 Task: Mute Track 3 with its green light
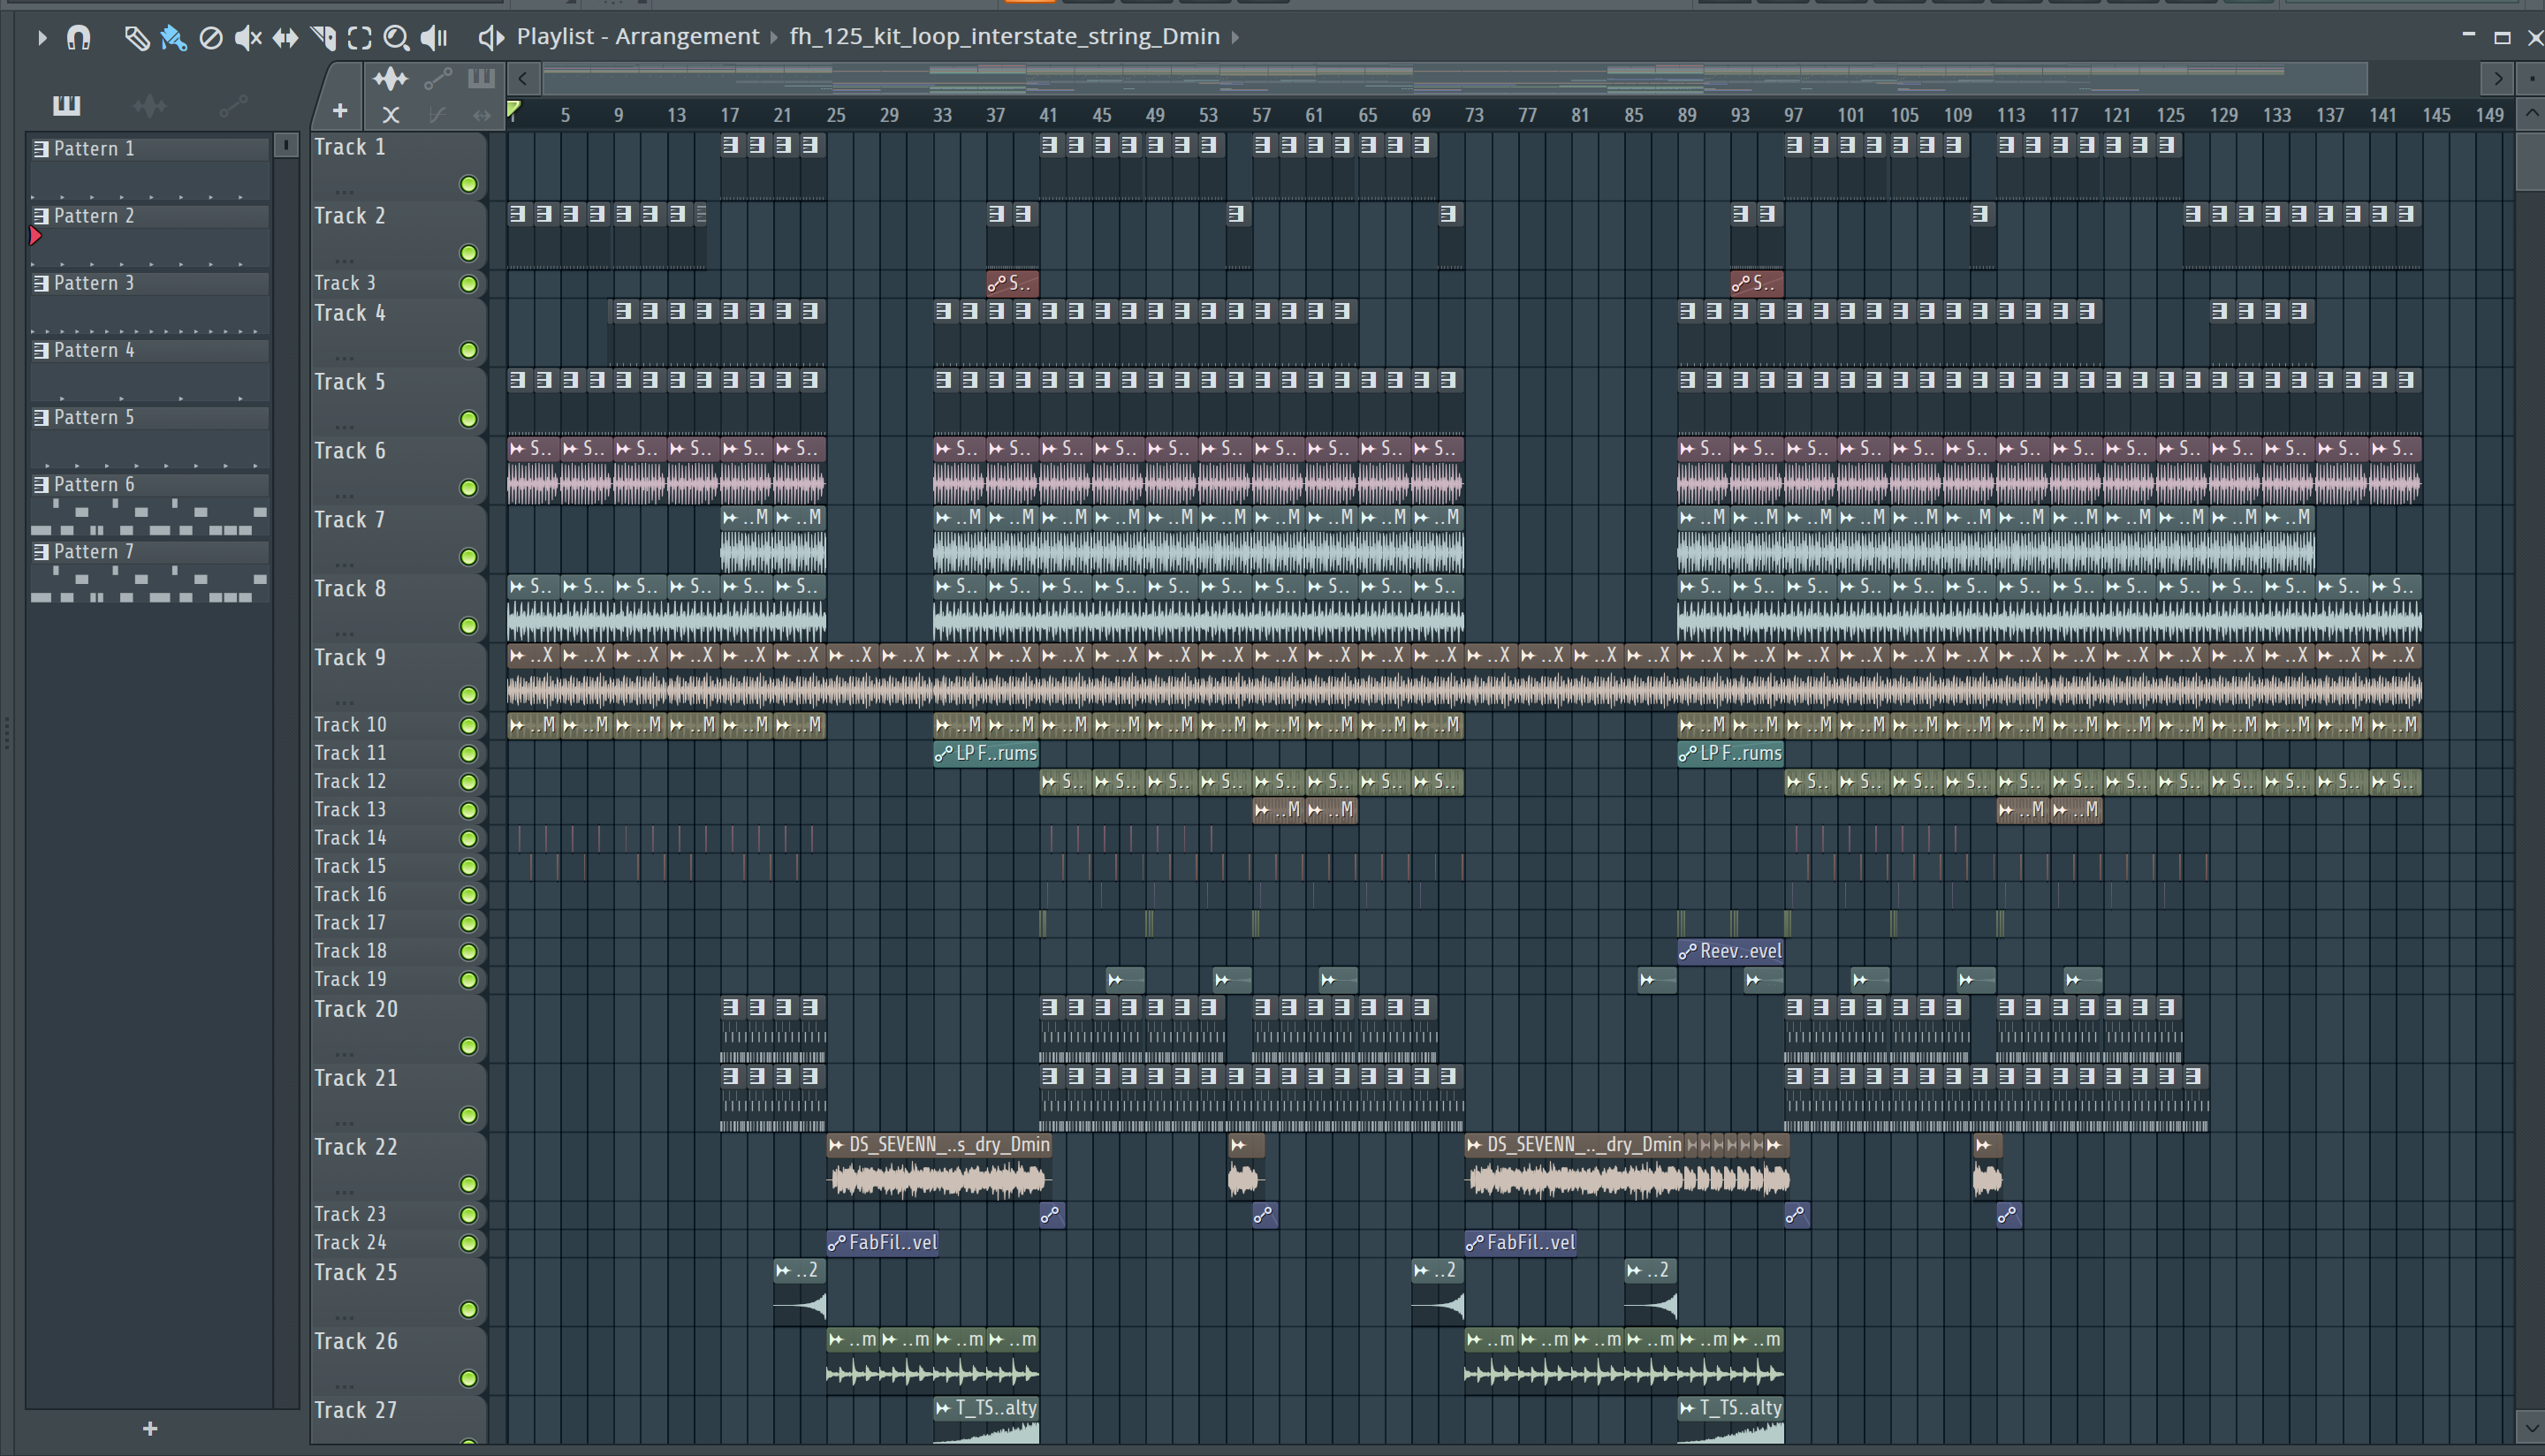point(468,284)
